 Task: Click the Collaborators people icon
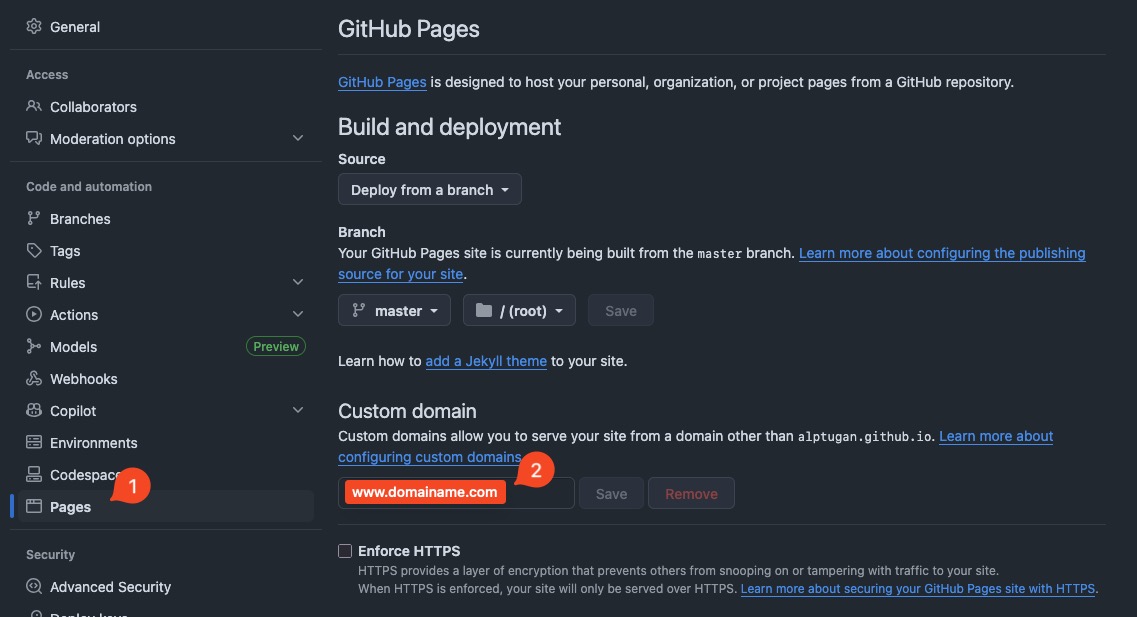33,107
